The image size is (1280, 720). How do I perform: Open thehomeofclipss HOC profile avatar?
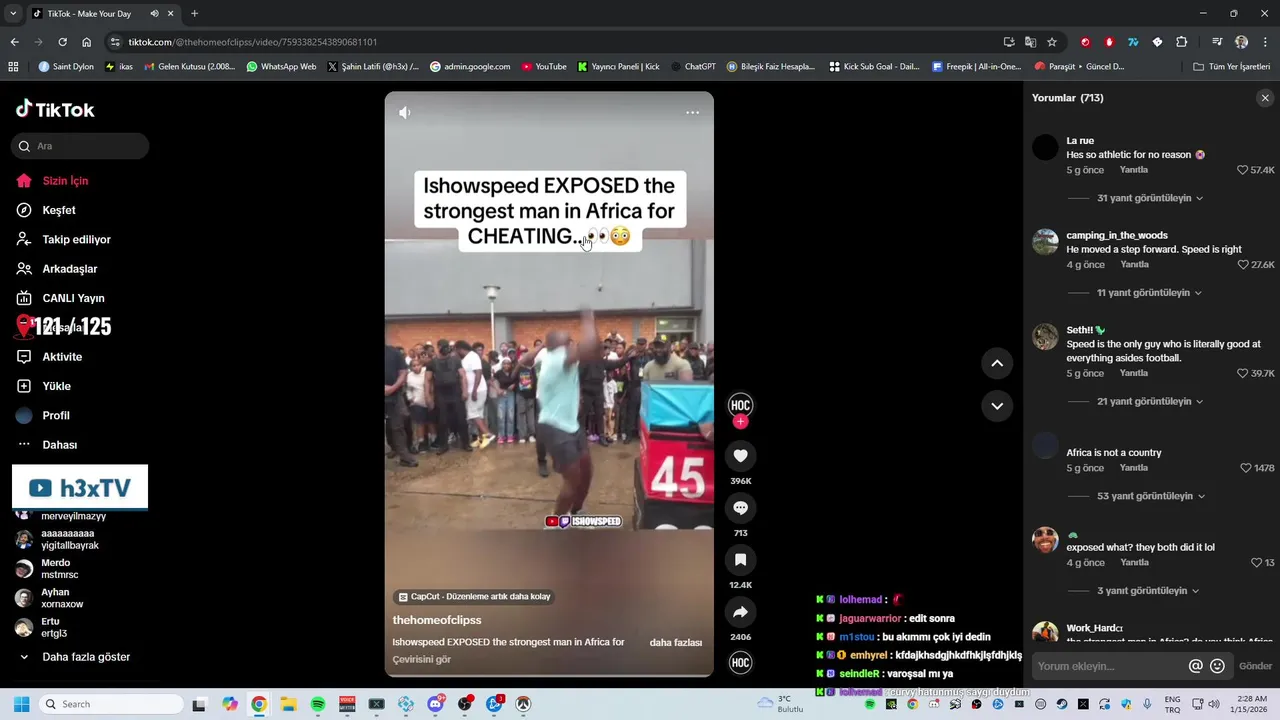click(x=740, y=404)
